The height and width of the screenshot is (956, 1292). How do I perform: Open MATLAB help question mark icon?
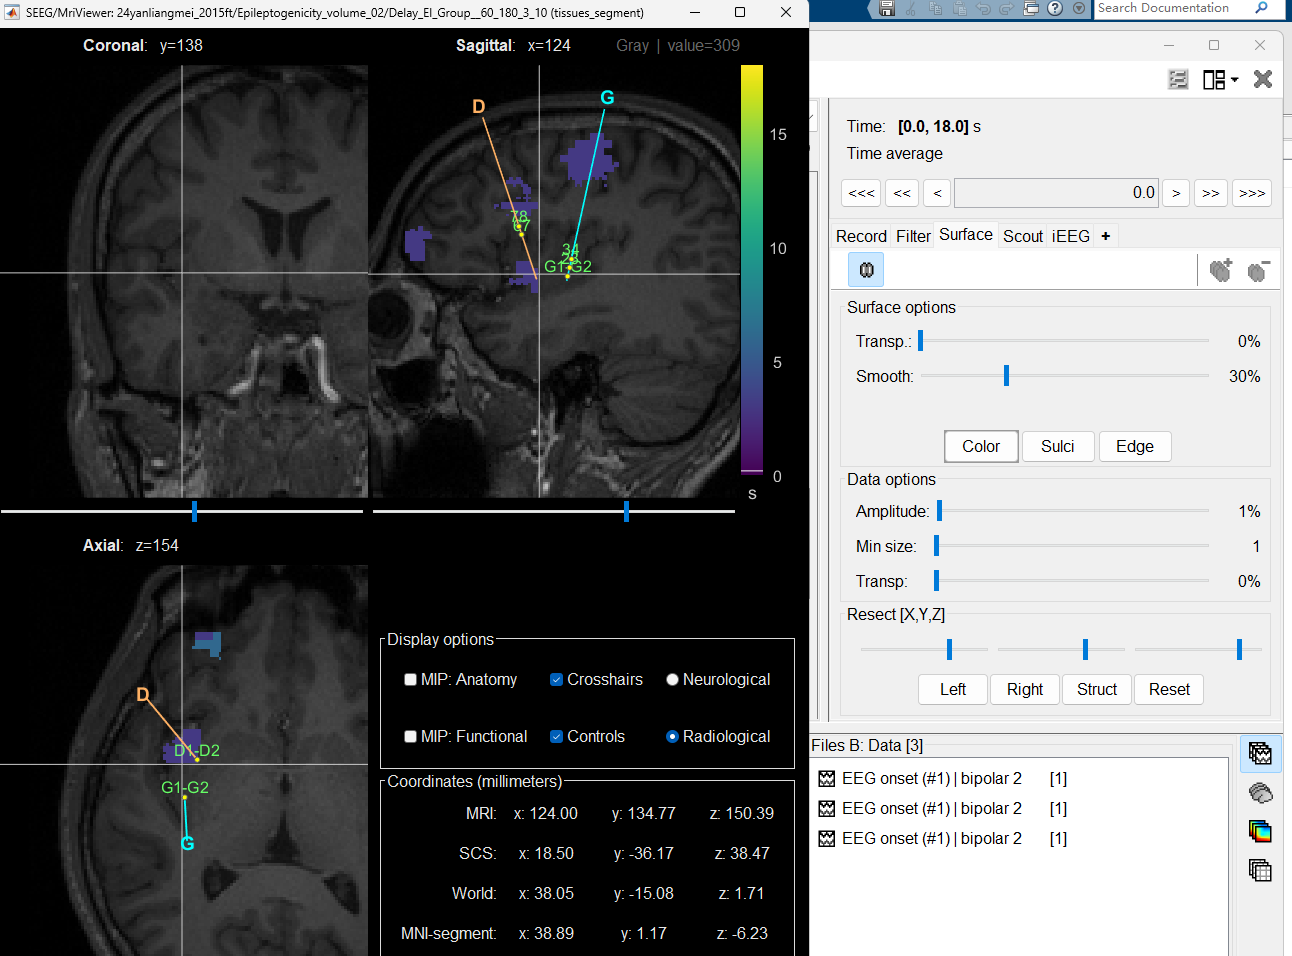coord(1055,8)
